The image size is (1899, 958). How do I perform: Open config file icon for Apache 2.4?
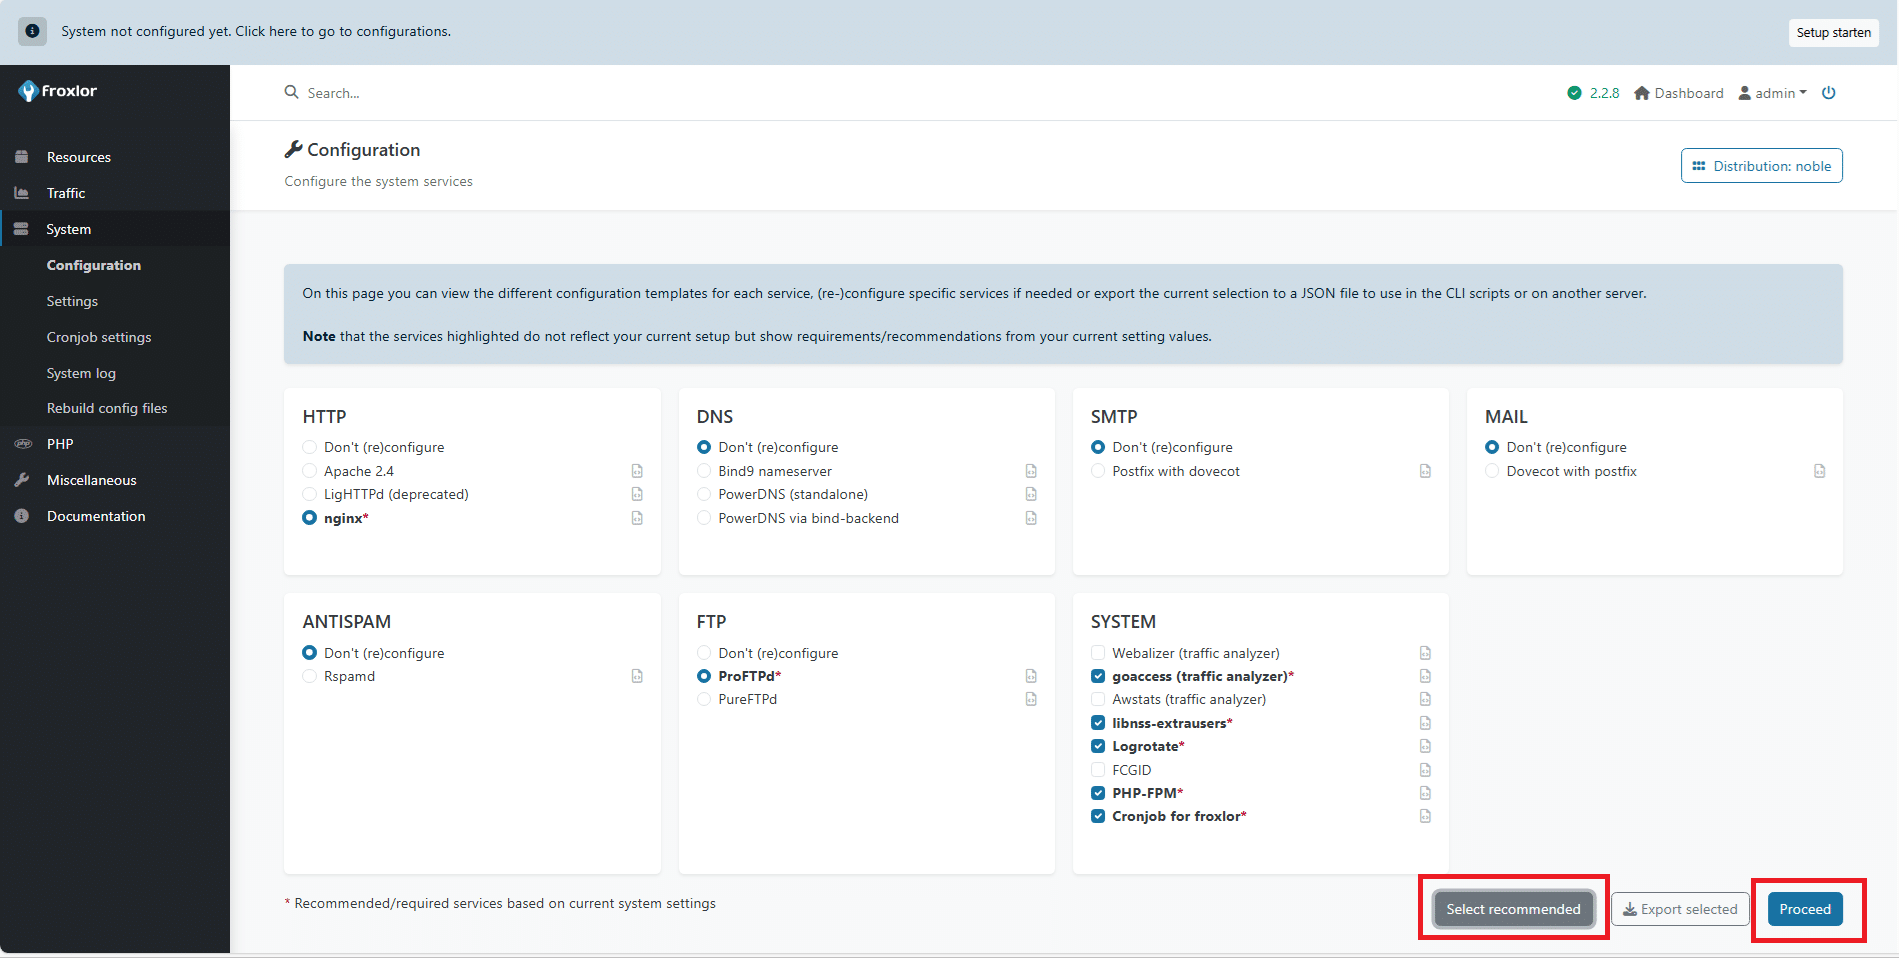coord(637,471)
